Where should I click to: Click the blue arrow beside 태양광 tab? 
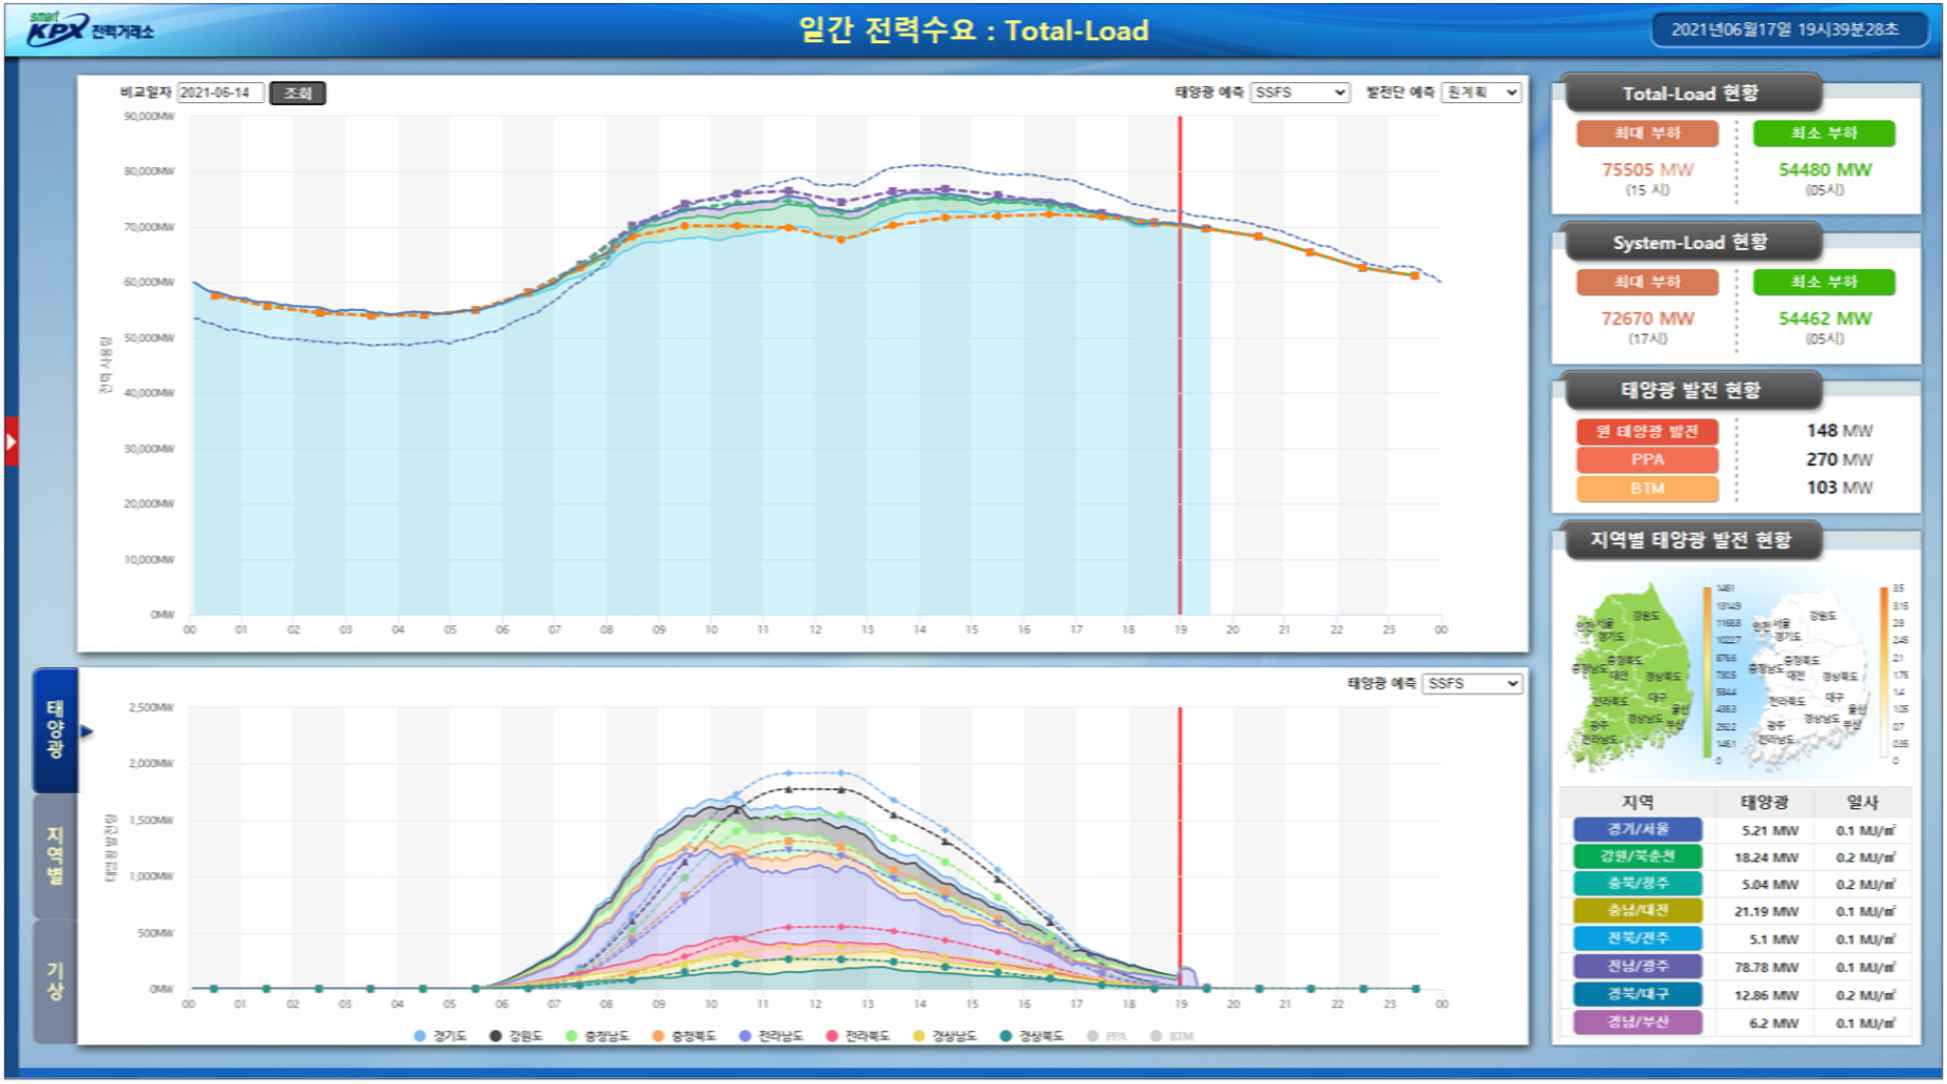87,732
